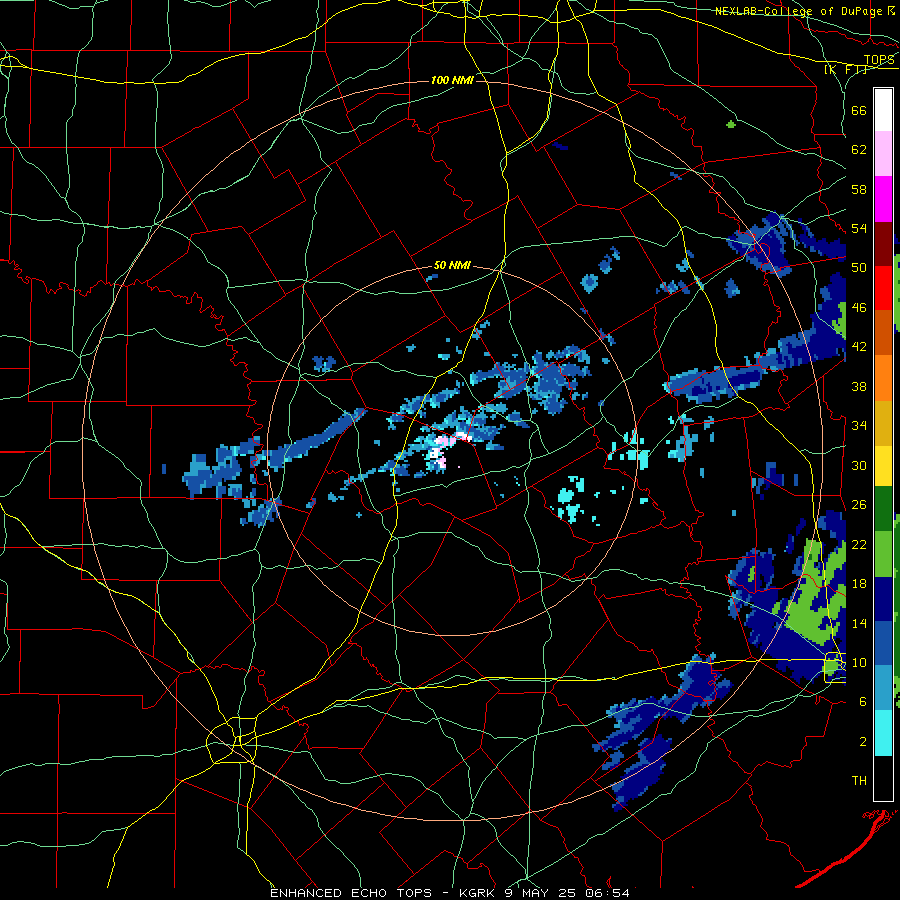Screen dimensions: 900x900
Task: Click the gold legend color band
Action: [x=883, y=423]
